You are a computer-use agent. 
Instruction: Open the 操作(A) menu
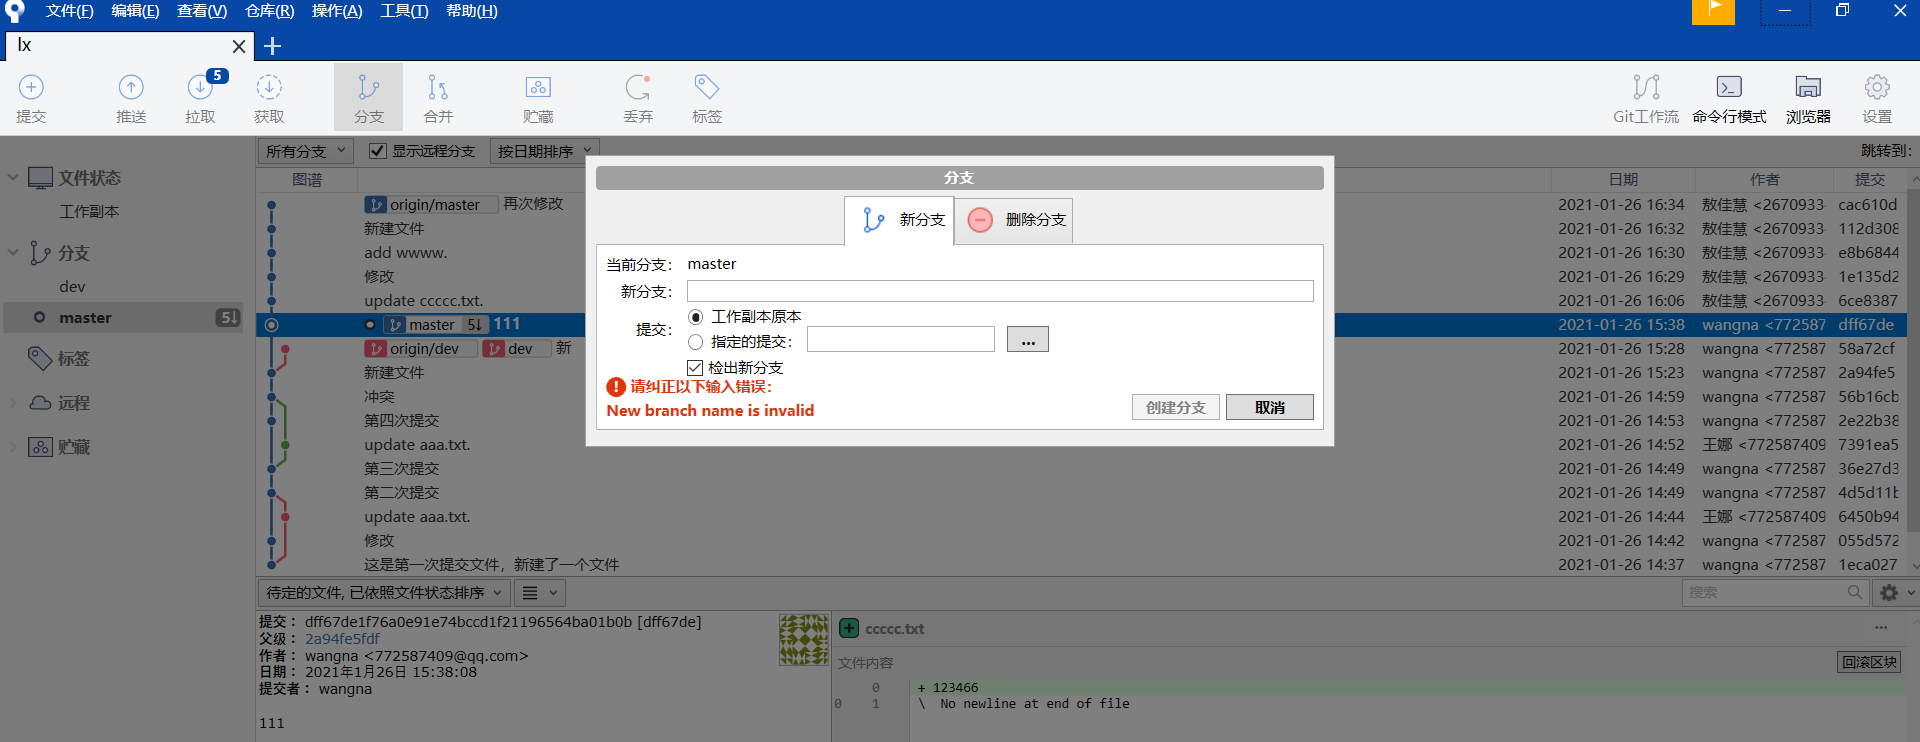point(337,11)
